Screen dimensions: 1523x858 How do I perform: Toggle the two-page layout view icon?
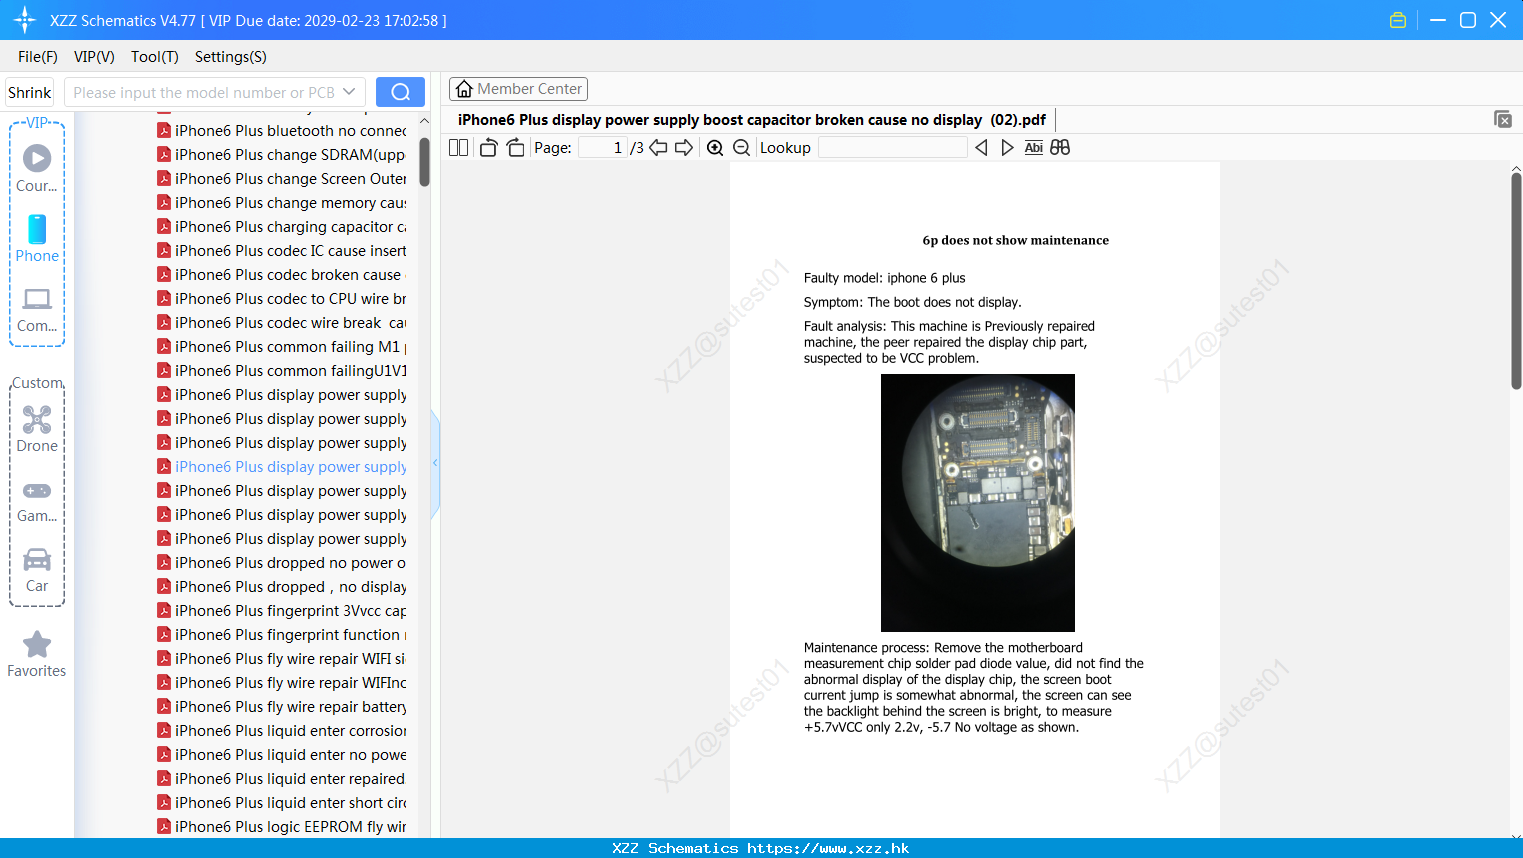coord(459,147)
